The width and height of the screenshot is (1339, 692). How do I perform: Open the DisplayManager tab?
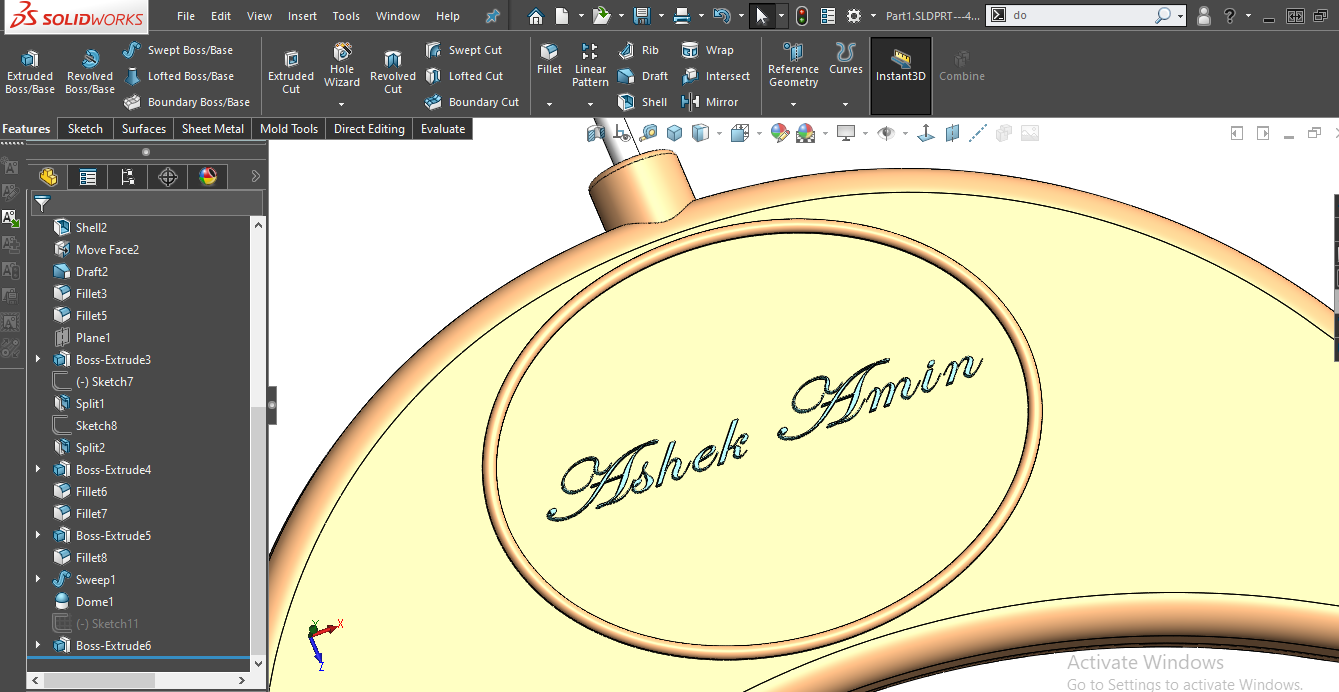tap(208, 177)
